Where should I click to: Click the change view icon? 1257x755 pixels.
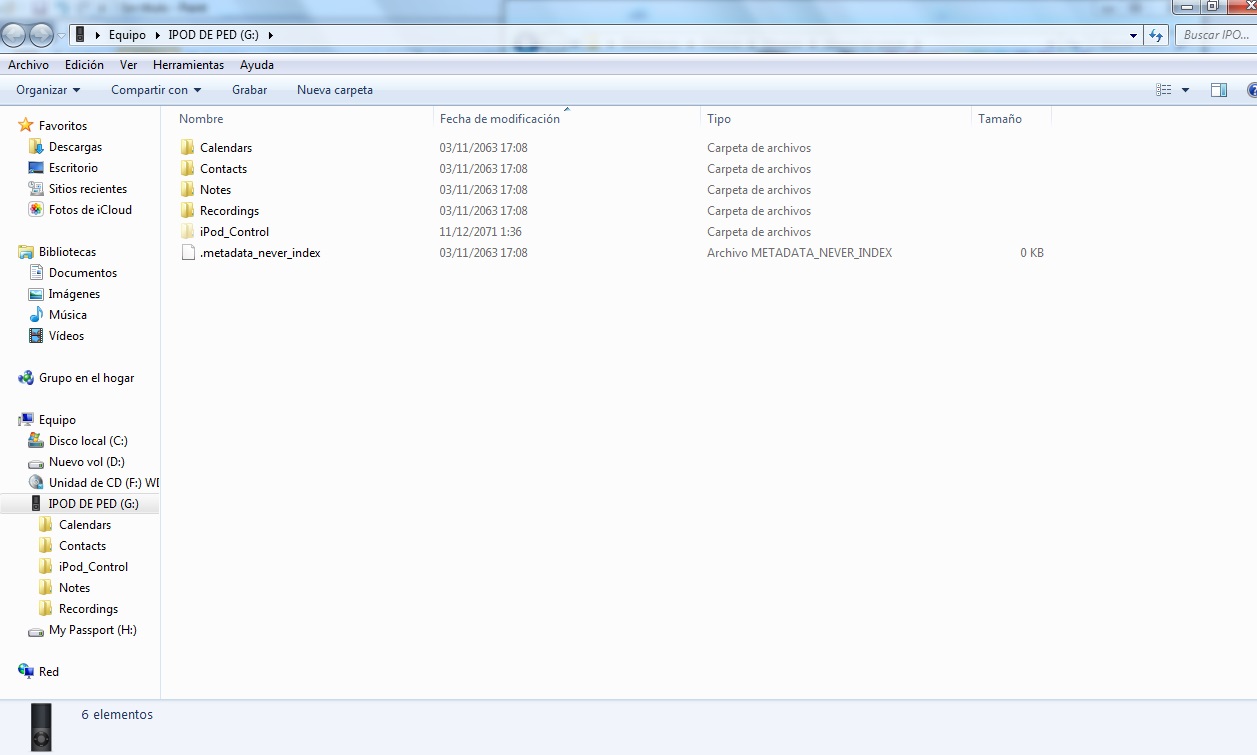1163,90
